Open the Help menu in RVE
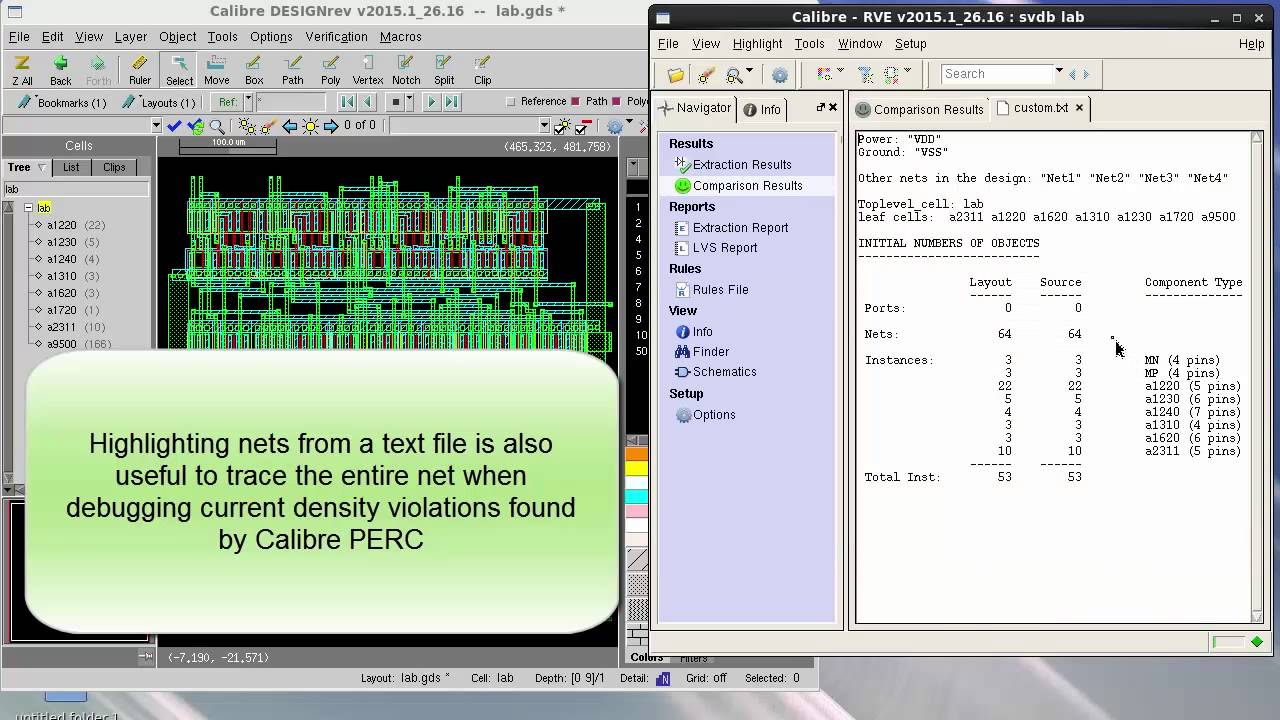Screen dimensions: 1280x720 coord(1251,44)
